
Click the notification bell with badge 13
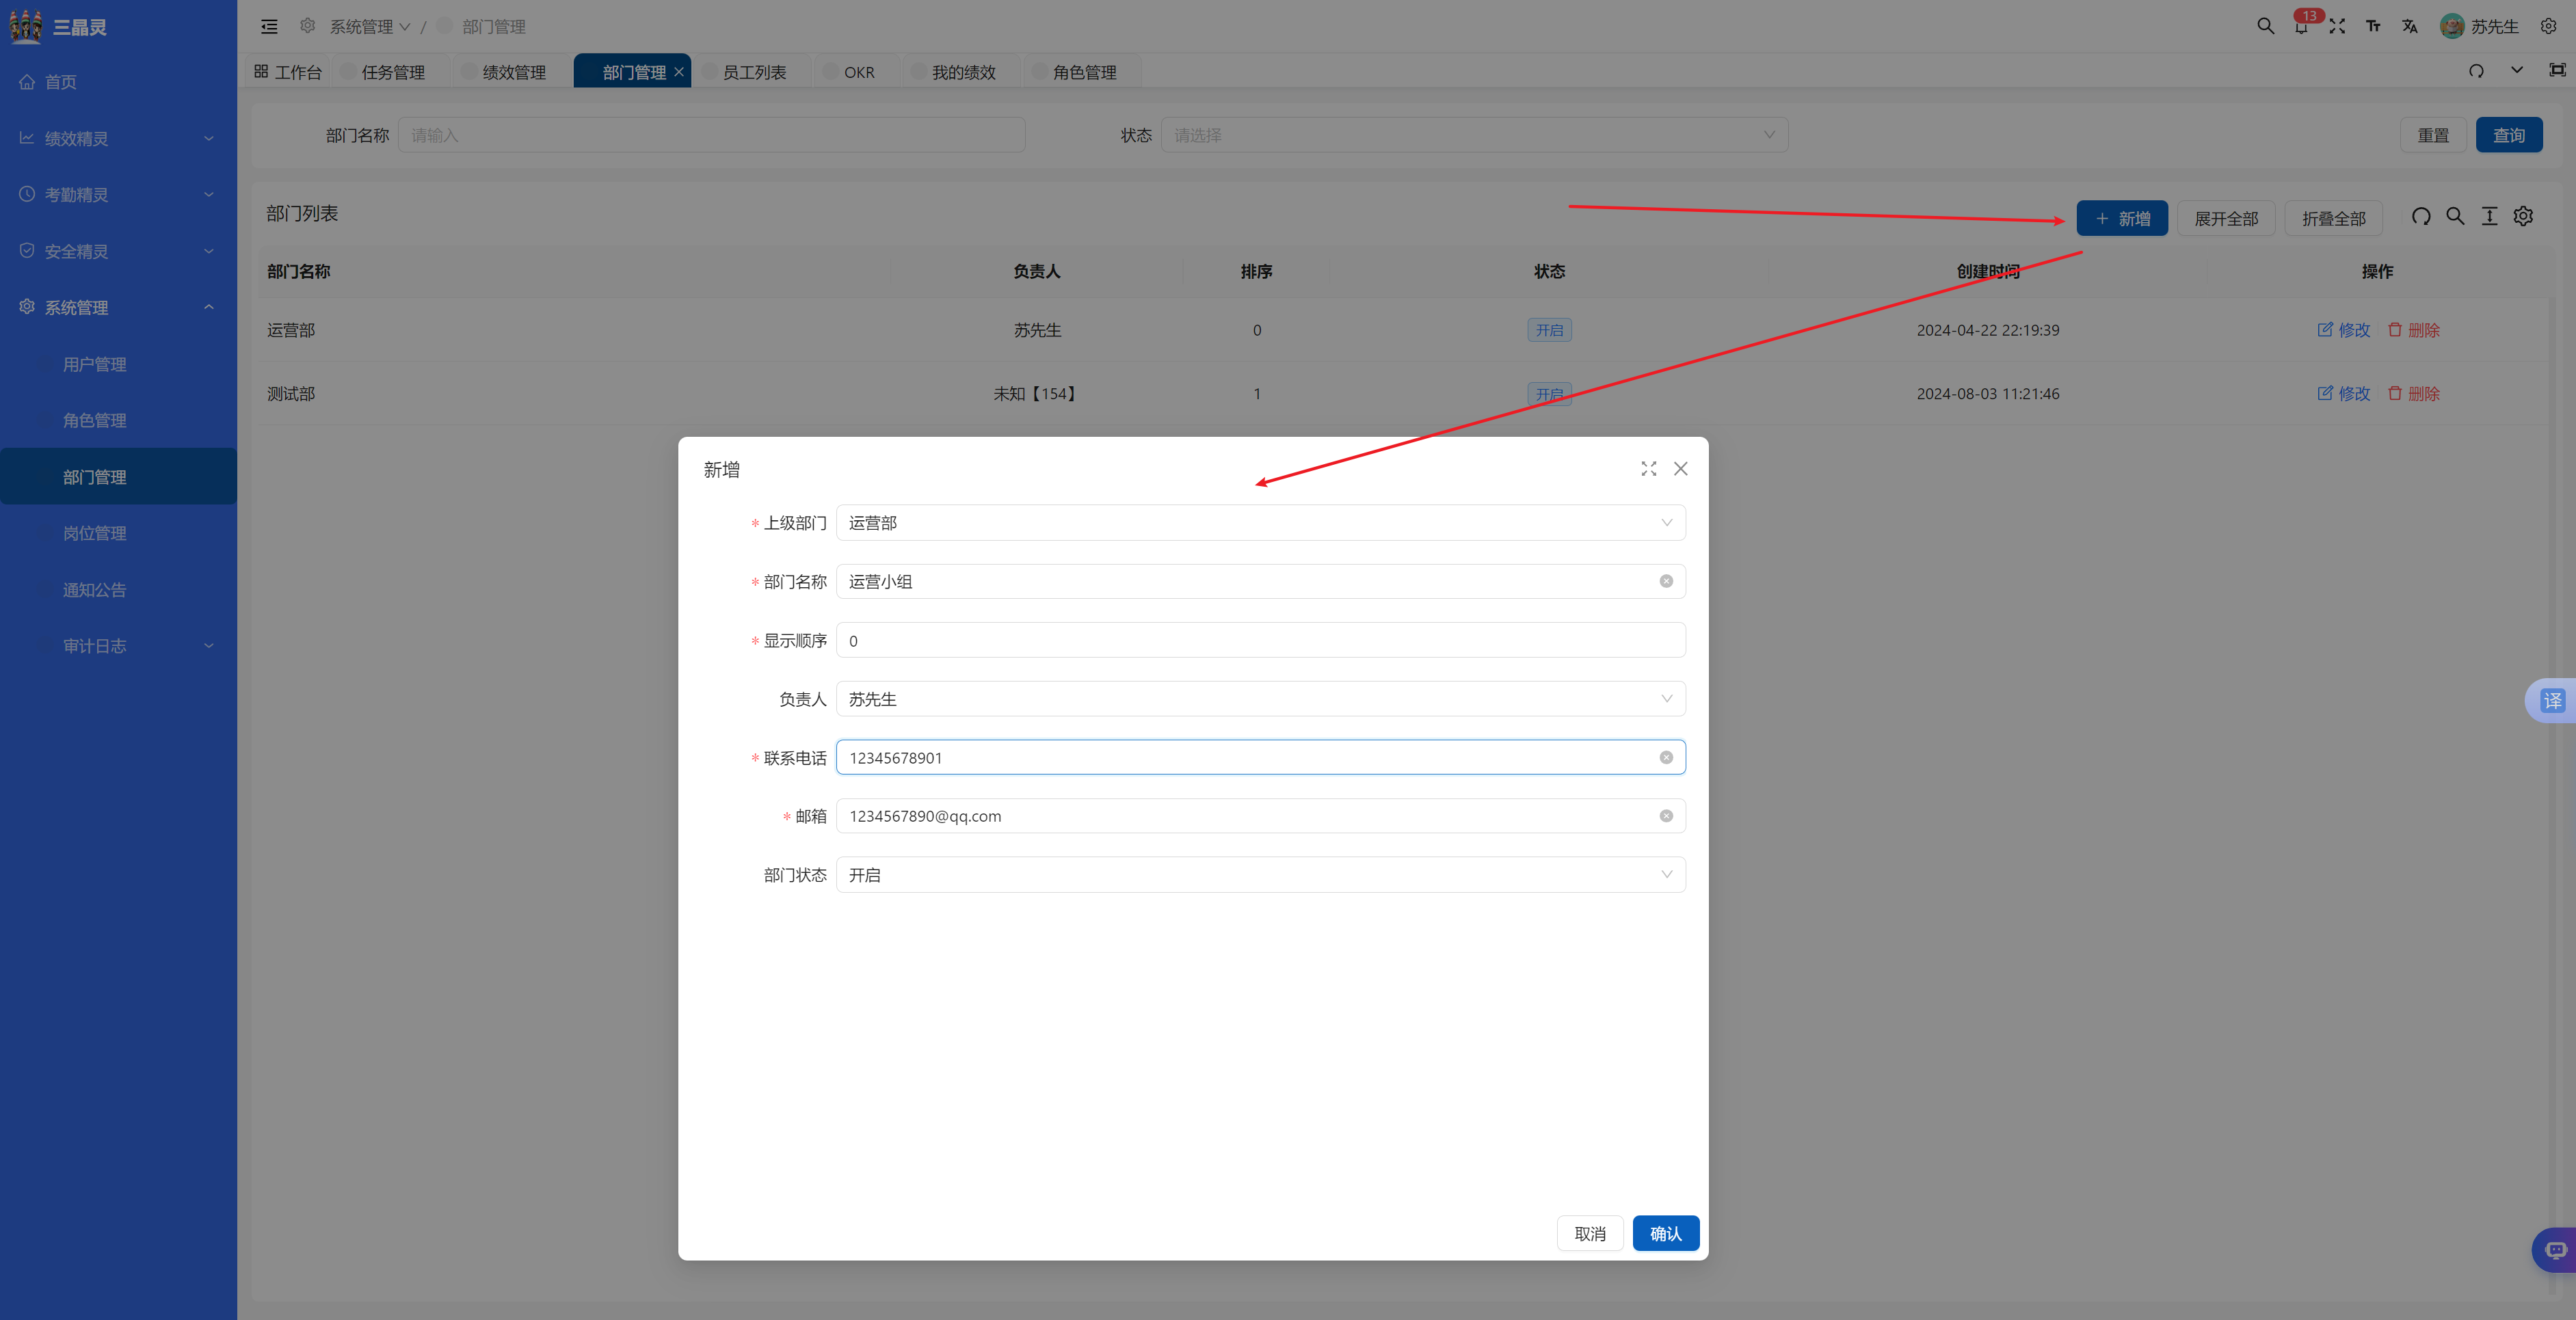2301,27
